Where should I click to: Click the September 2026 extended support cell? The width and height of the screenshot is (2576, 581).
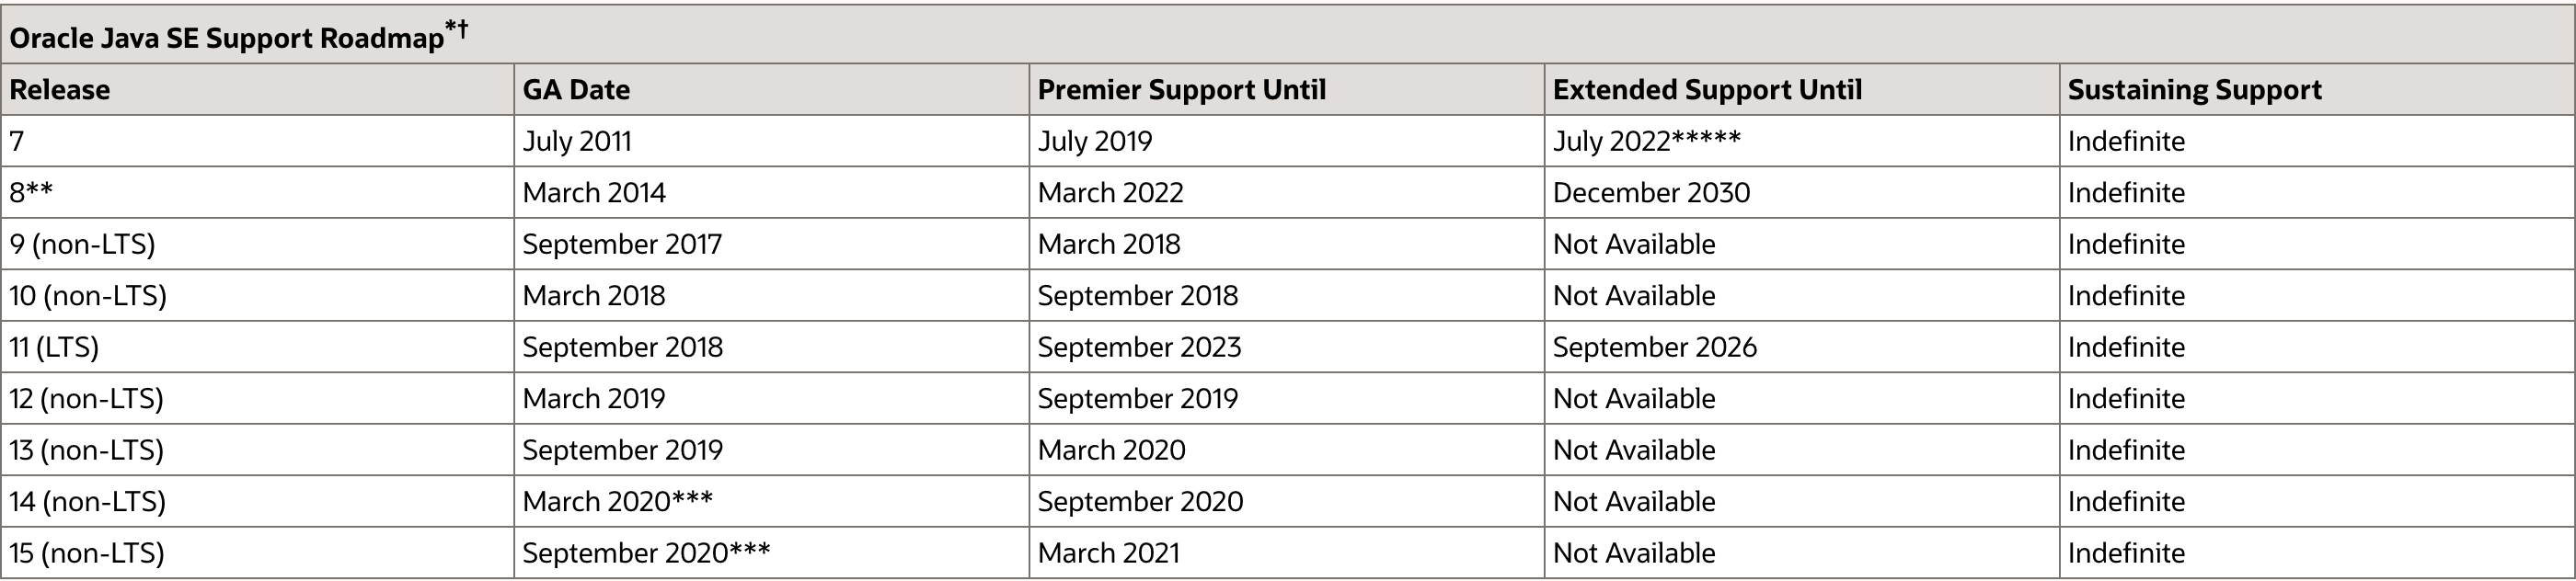(1654, 347)
